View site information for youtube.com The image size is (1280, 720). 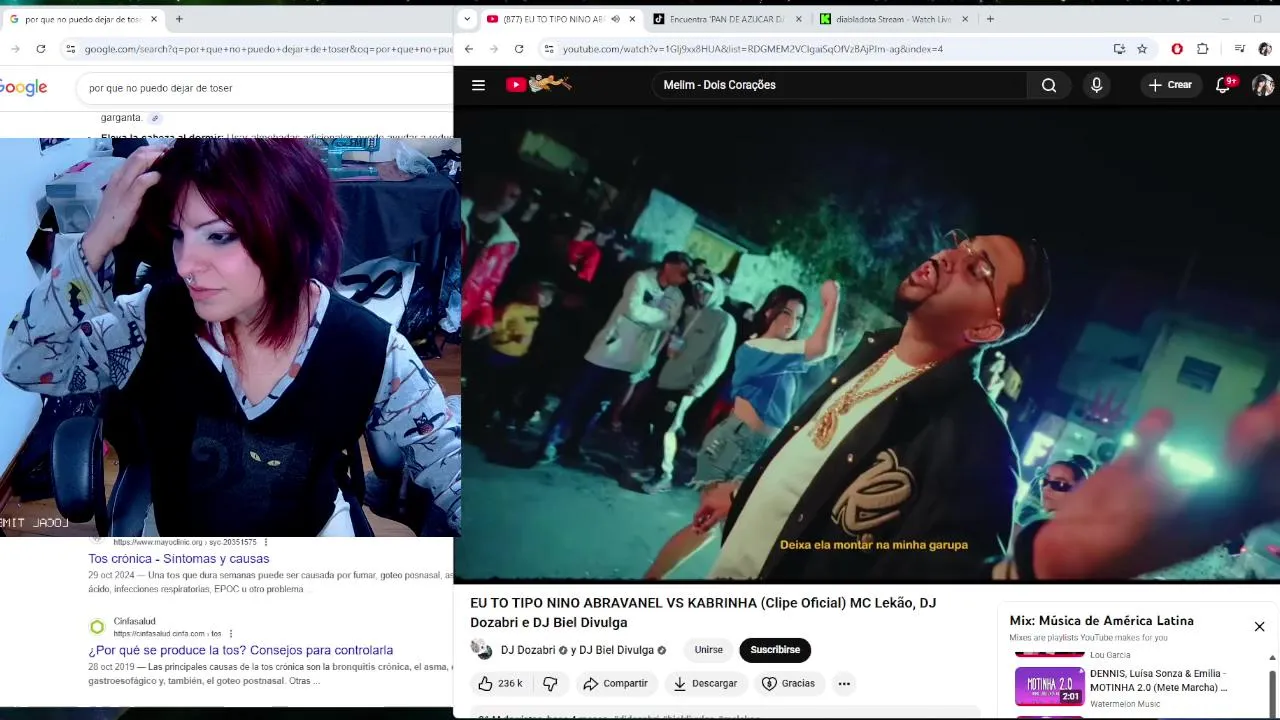548,49
